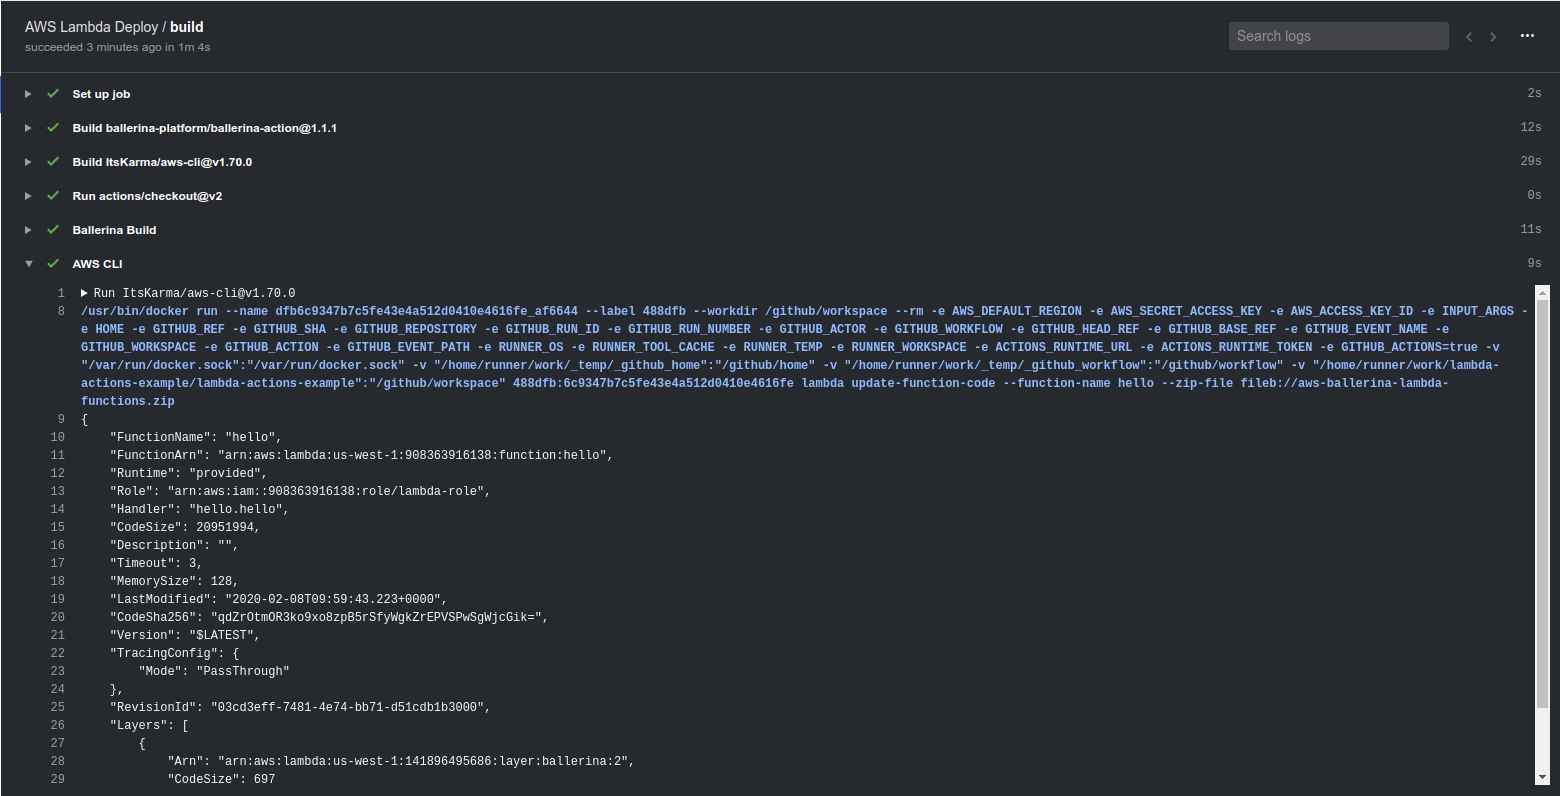
Task: Click the AWS CLI success checkmark
Action: point(53,264)
